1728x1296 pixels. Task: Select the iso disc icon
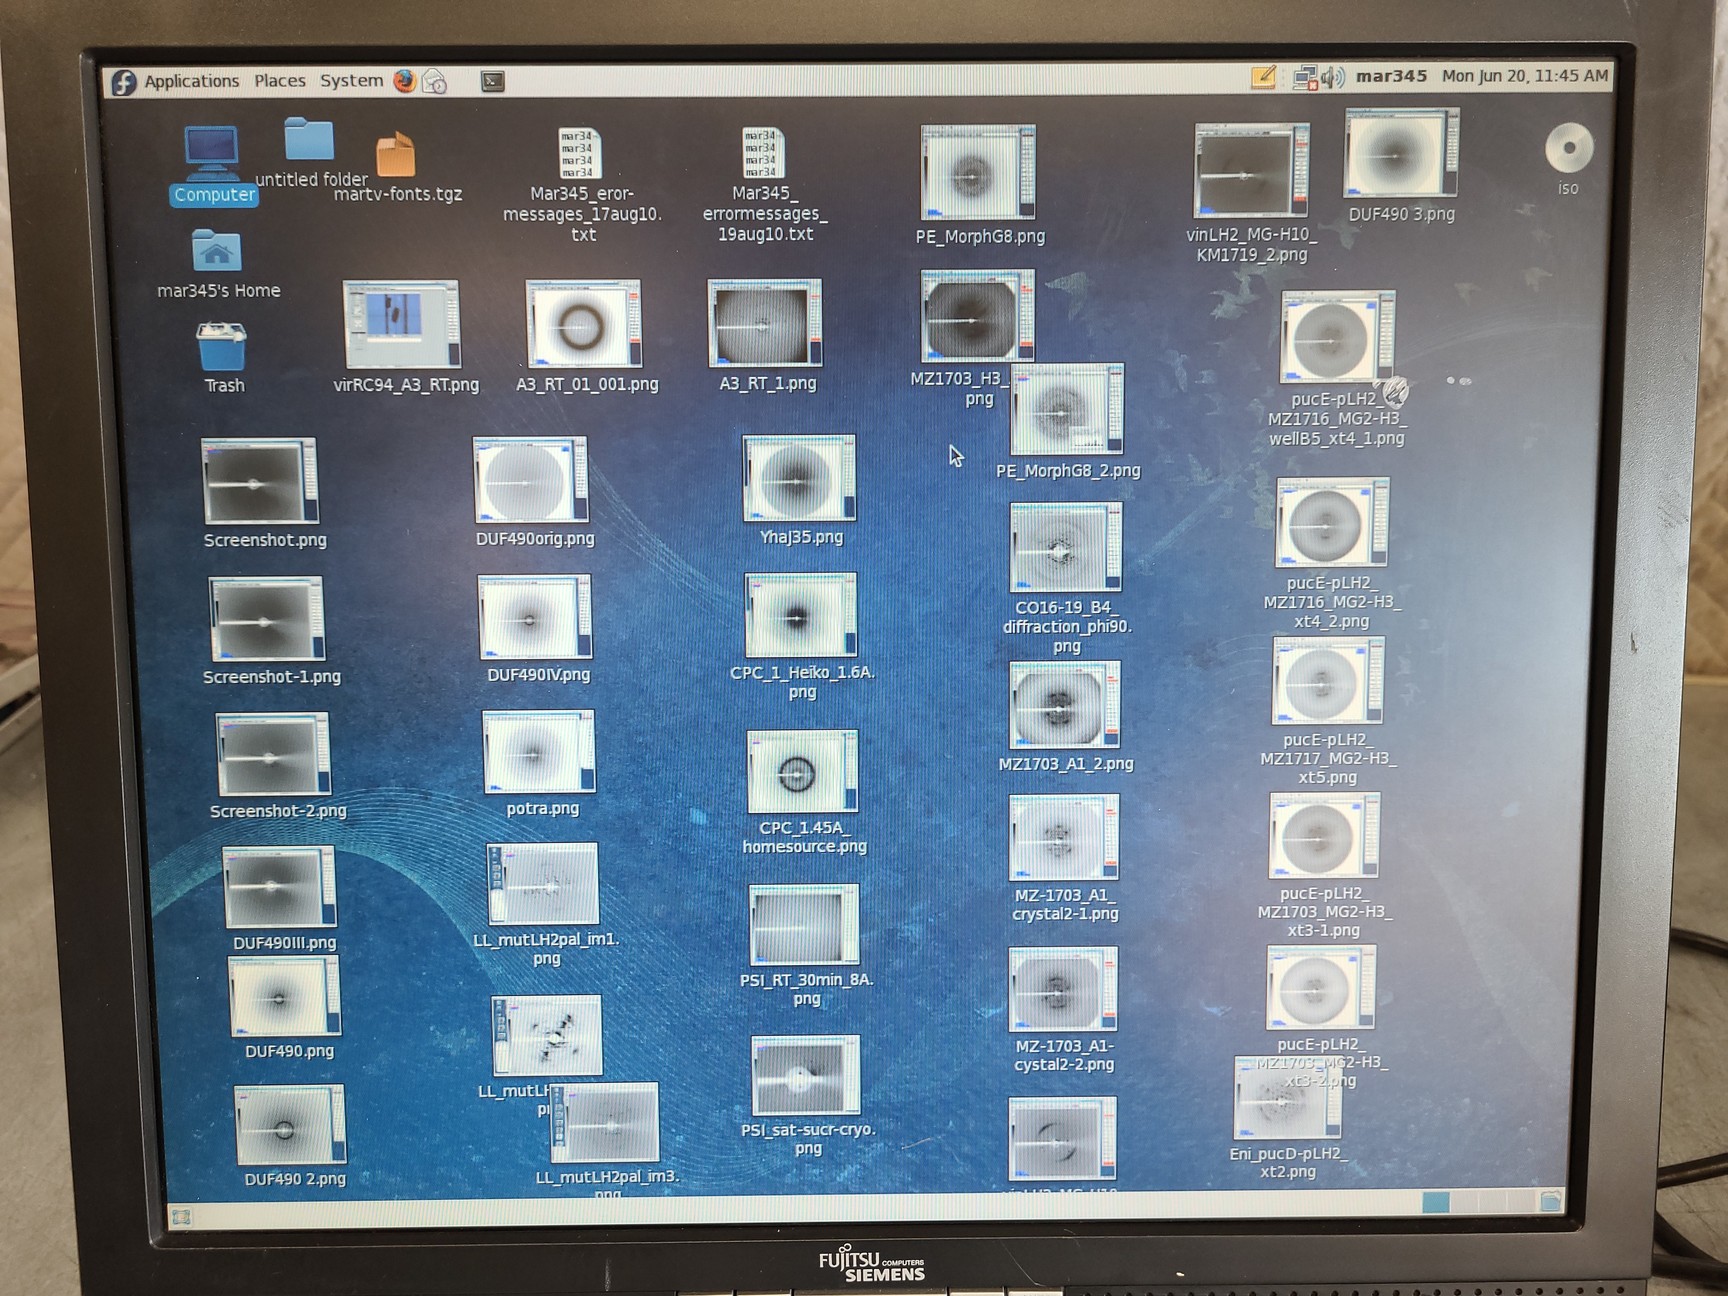click(1568, 149)
